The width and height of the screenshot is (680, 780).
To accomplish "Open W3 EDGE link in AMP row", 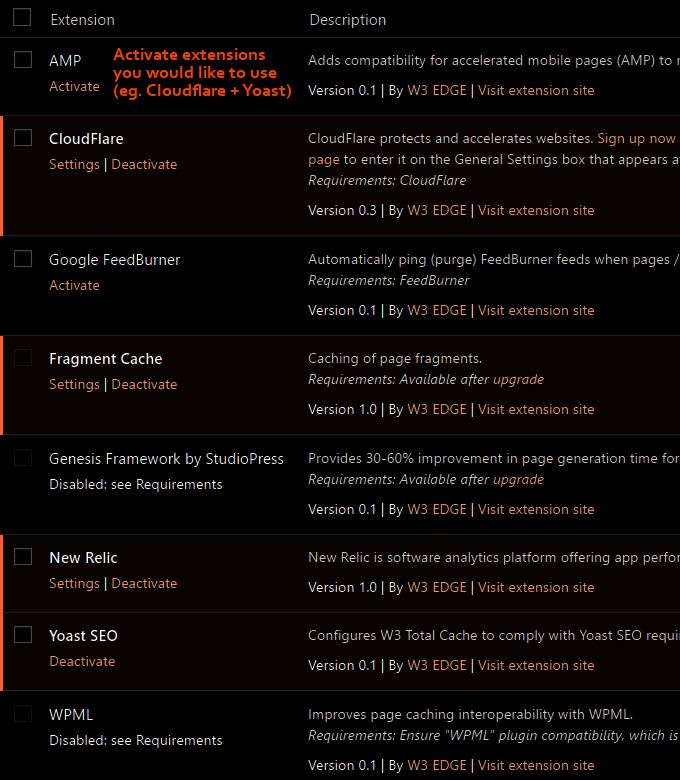I will [437, 91].
